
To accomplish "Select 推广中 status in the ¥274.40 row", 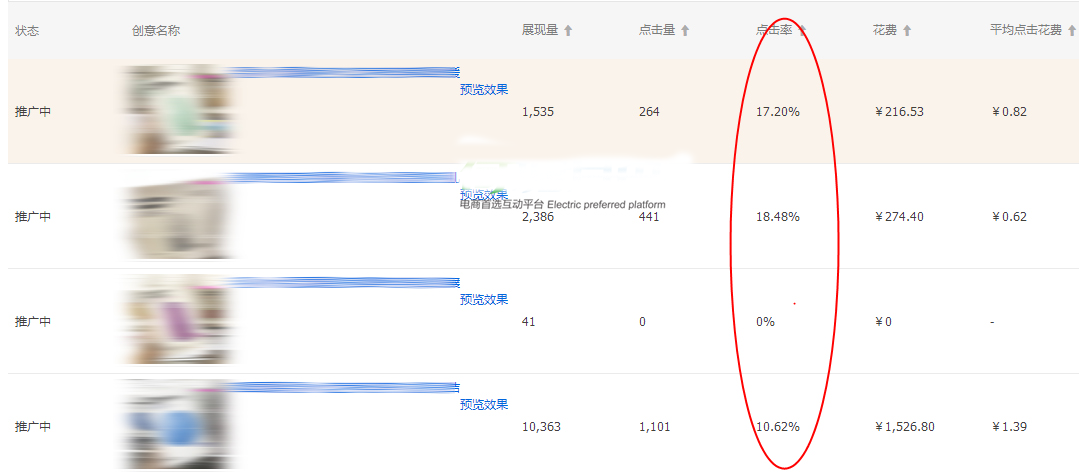I will click(33, 217).
